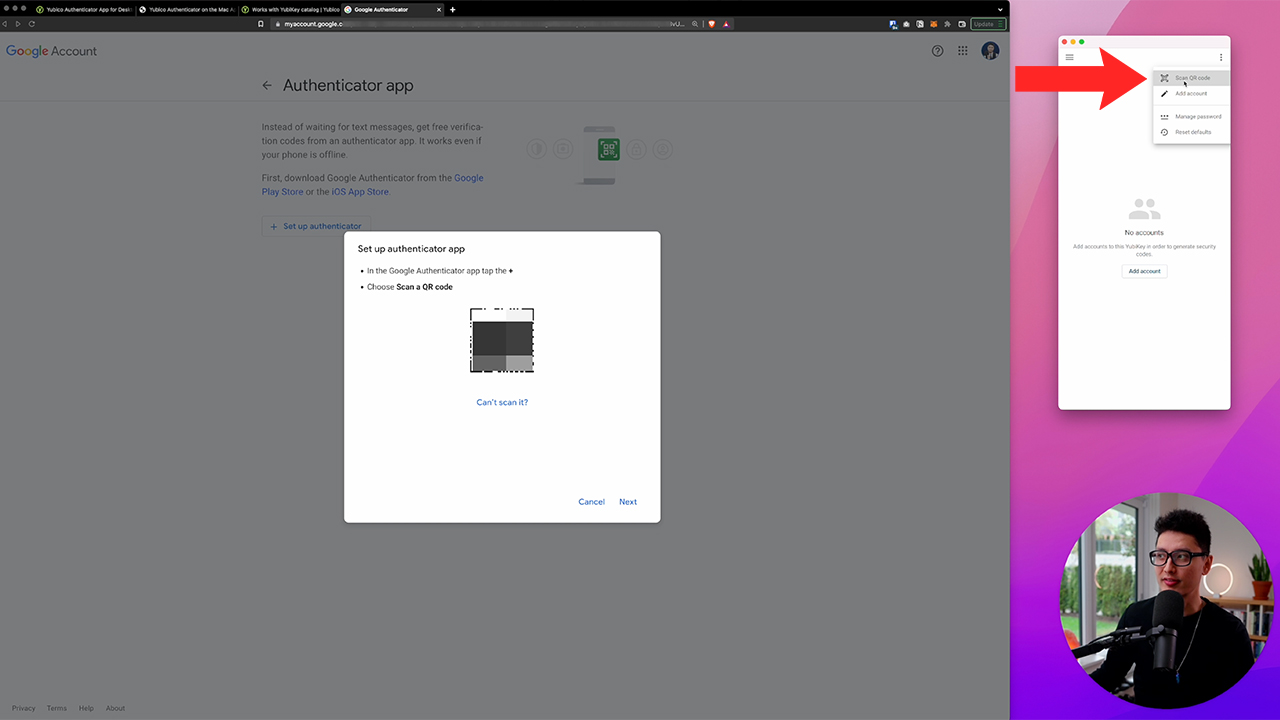Image resolution: width=1280 pixels, height=720 pixels.
Task: Click the QR code image in the dialog
Action: click(502, 340)
